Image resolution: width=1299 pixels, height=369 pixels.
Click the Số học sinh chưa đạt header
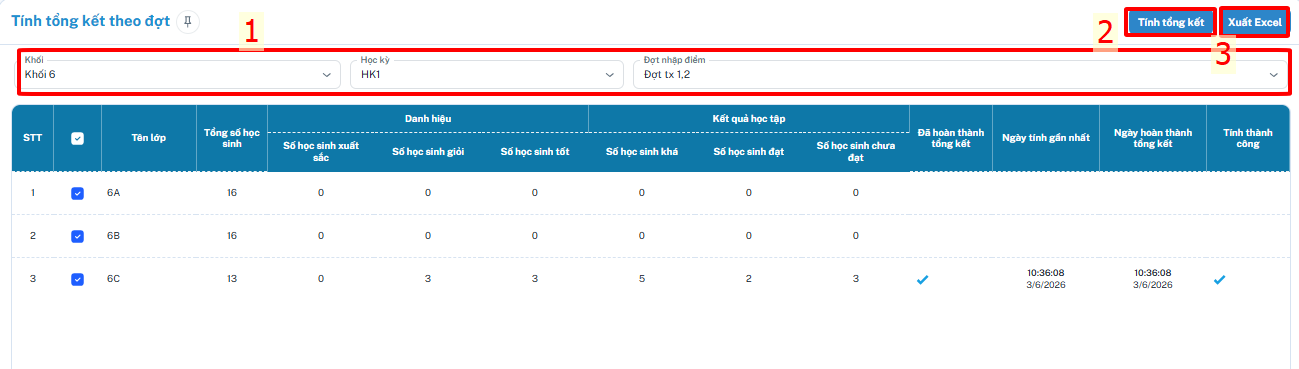click(856, 151)
